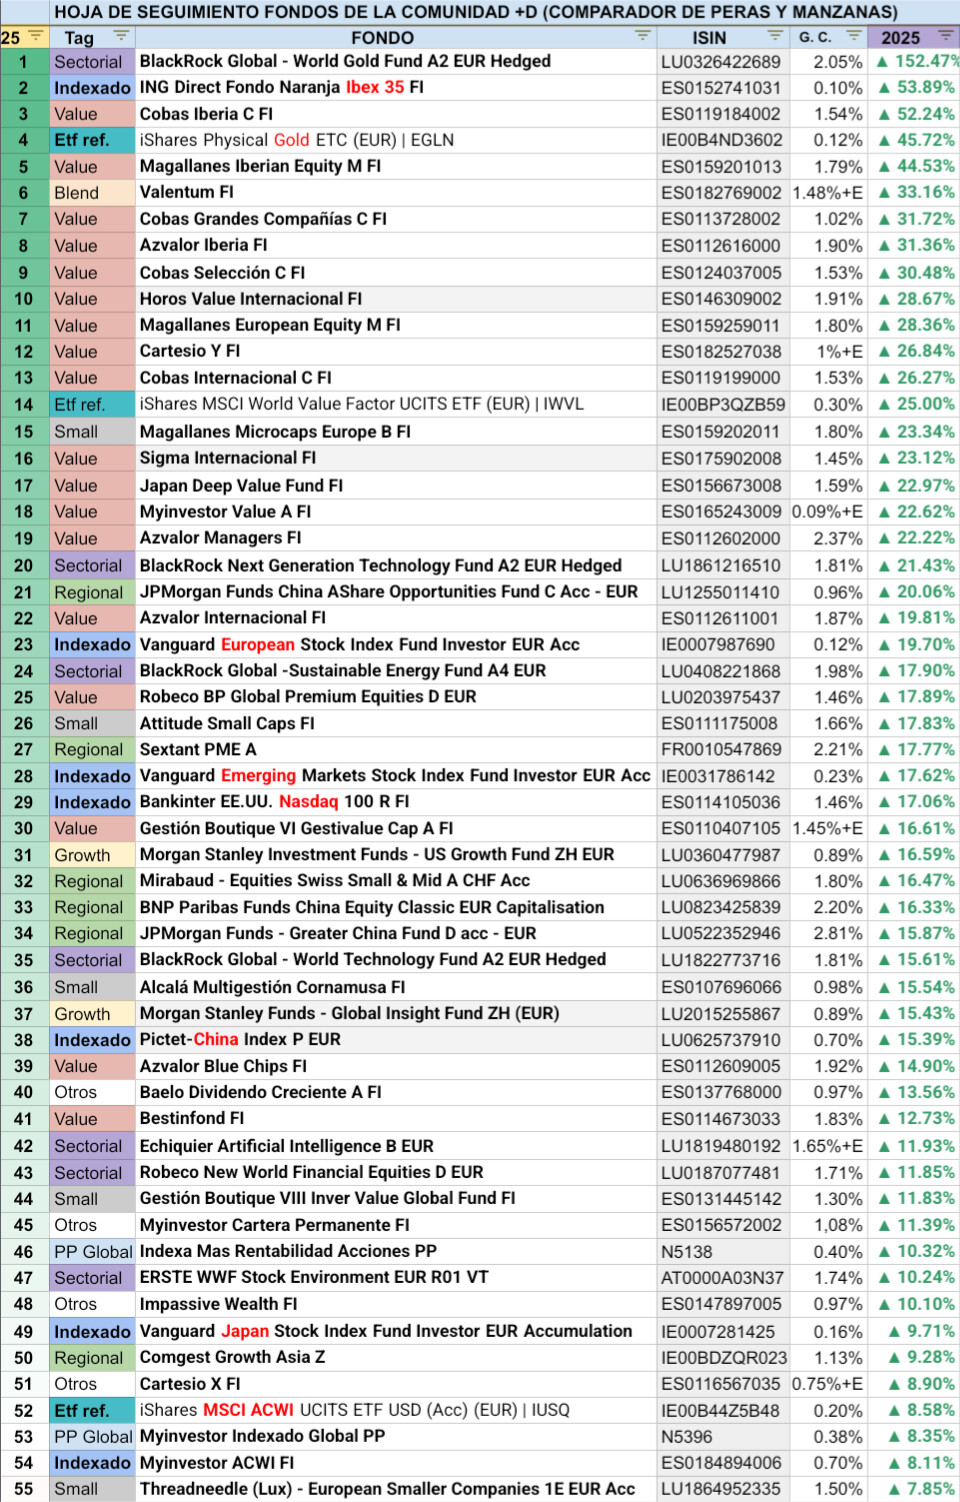Open the Tag column filter

coord(121,37)
